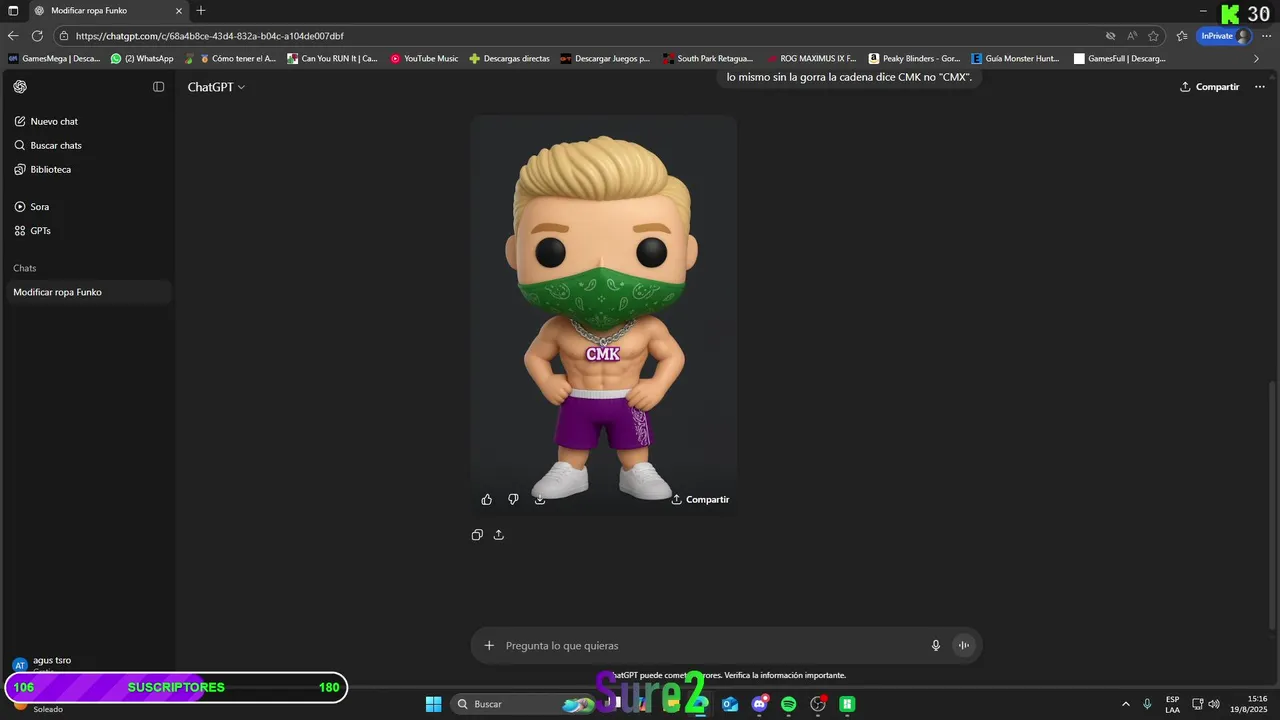The width and height of the screenshot is (1280, 720).
Task: Open the volume control in system tray
Action: pyautogui.click(x=1213, y=704)
